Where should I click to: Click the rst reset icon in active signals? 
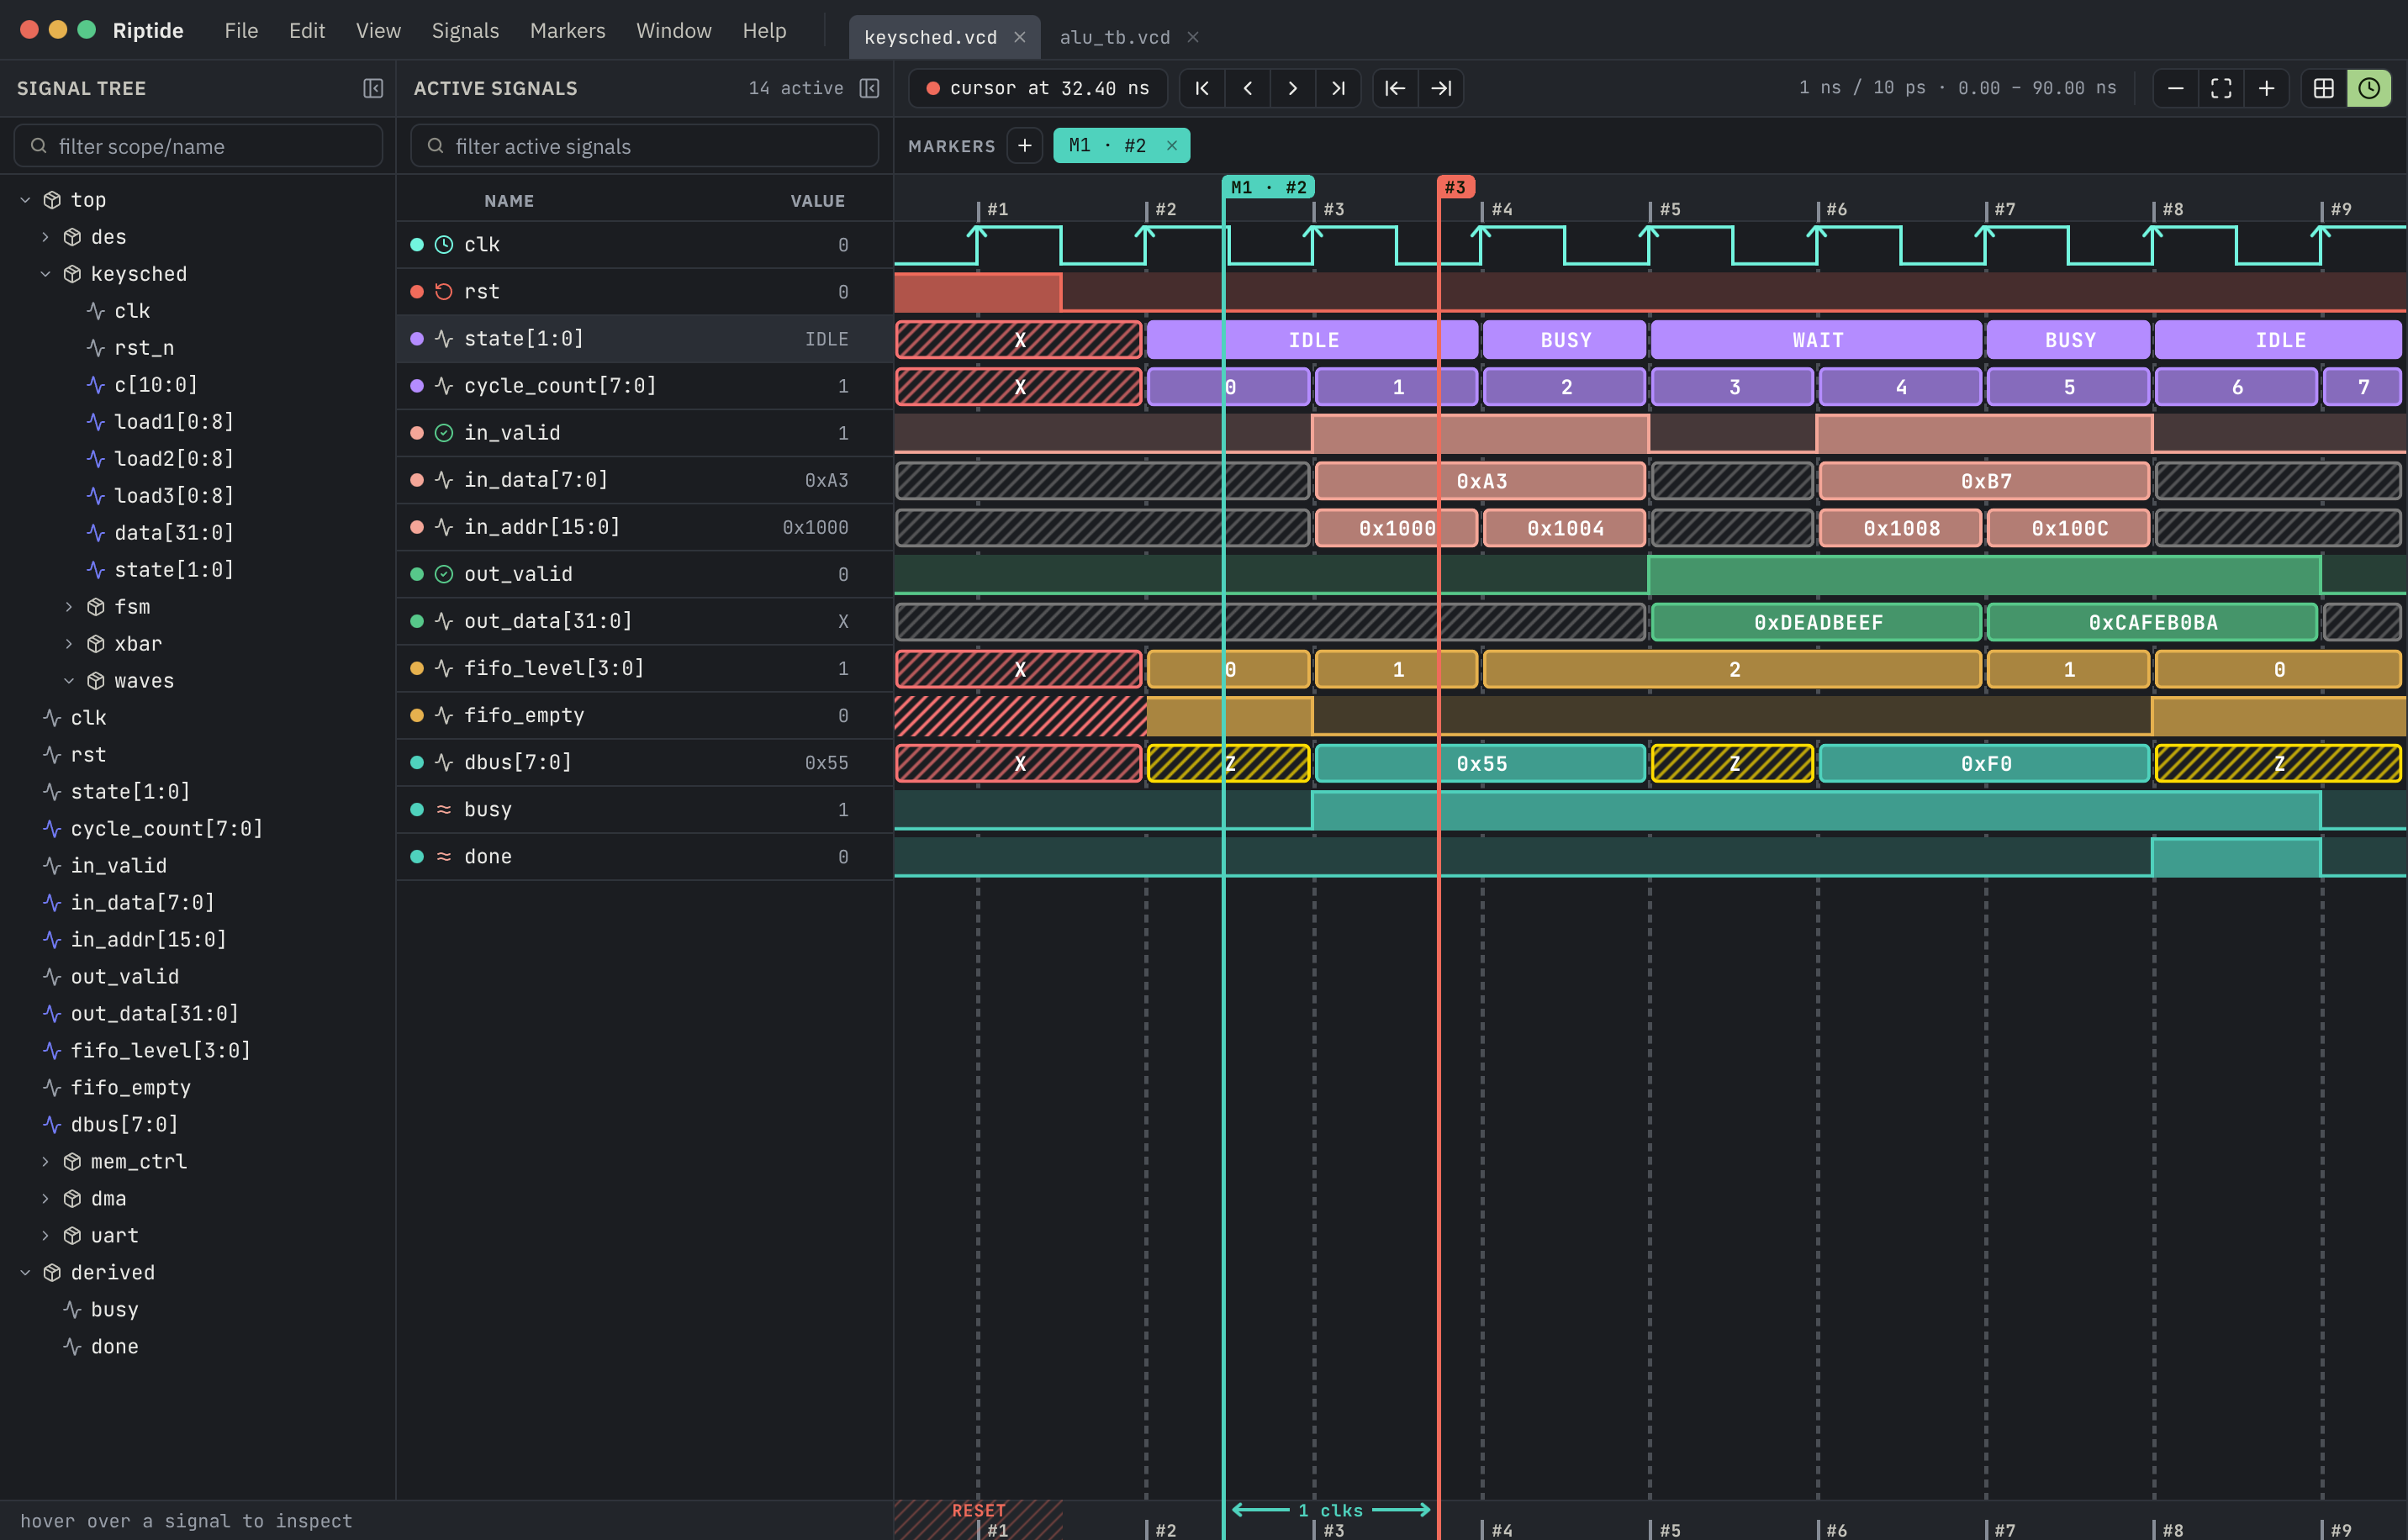[444, 291]
